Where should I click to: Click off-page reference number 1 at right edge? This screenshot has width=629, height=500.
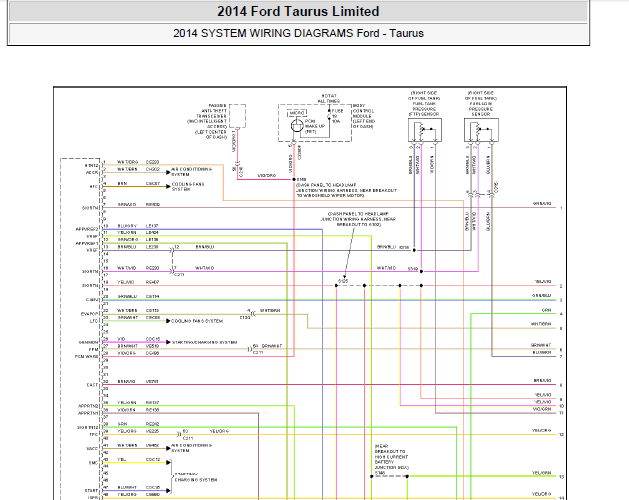point(561,208)
